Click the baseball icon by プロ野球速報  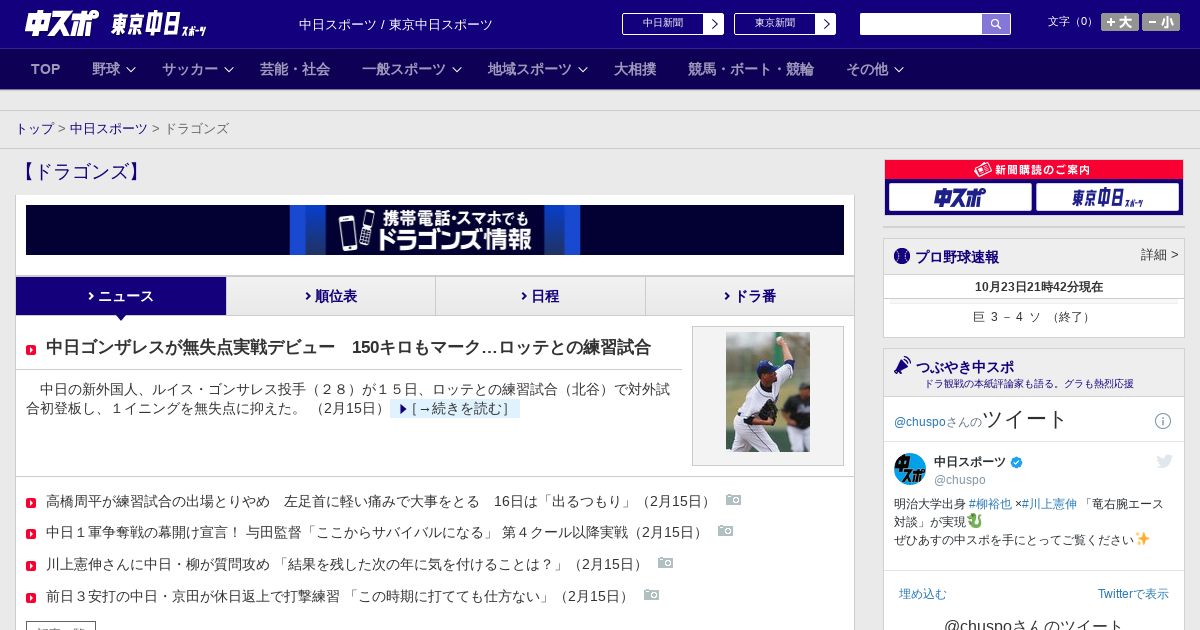click(902, 256)
